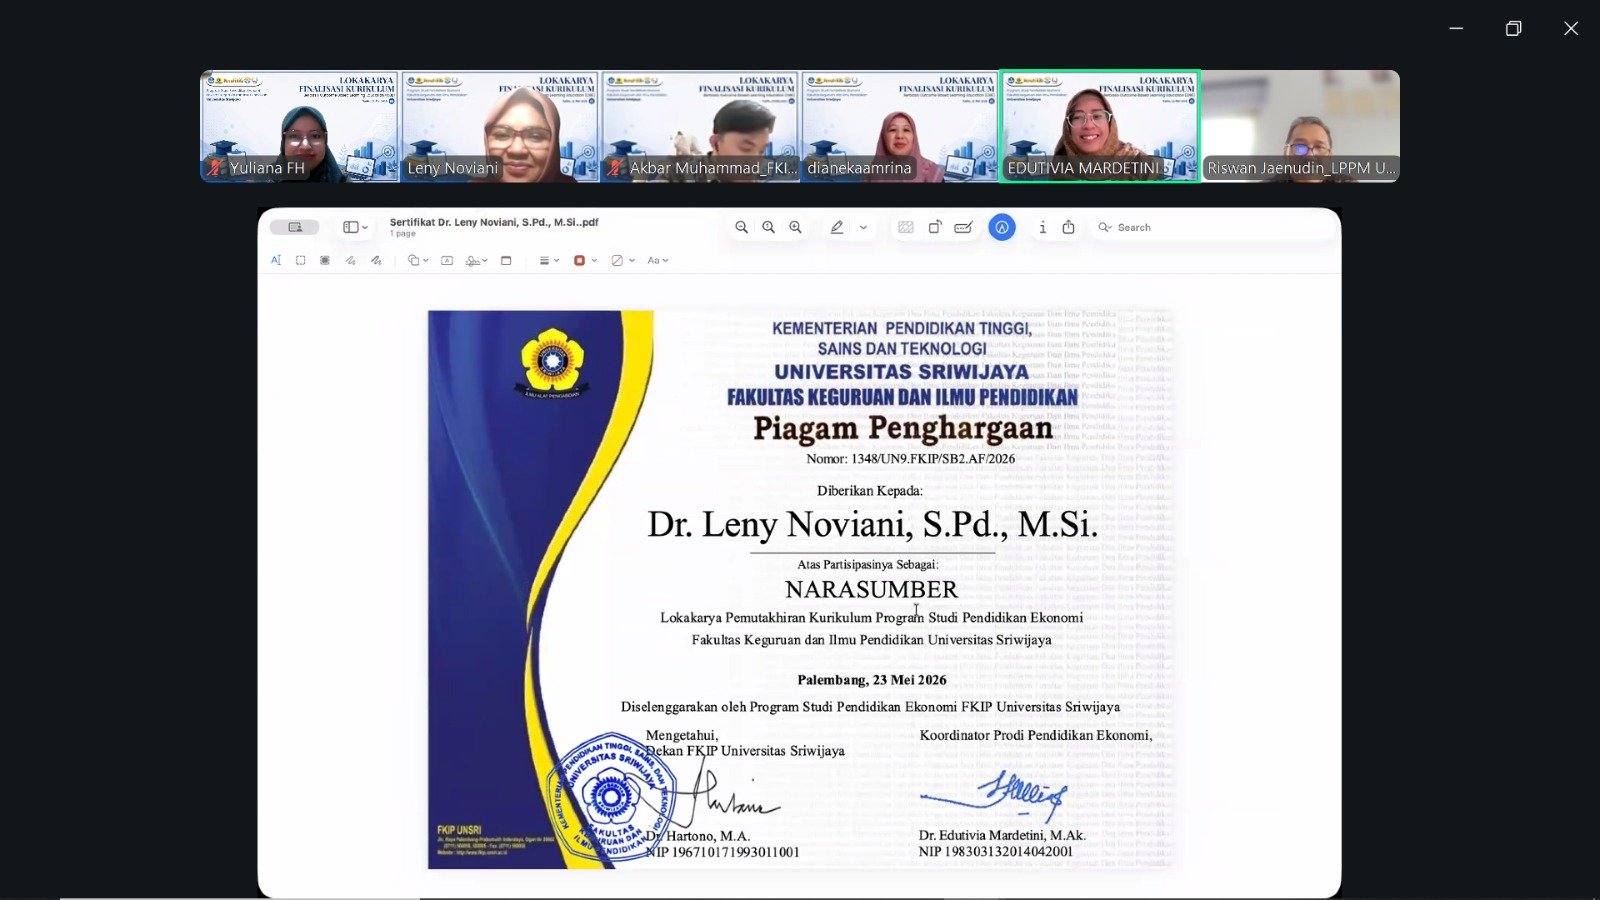Insert a text box annotation
The height and width of the screenshot is (900, 1600).
447,260
